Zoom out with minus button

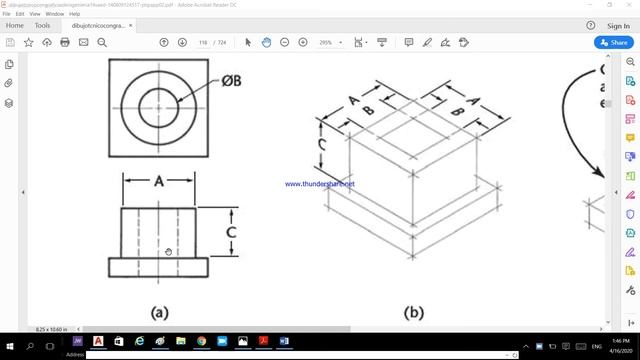click(x=284, y=42)
